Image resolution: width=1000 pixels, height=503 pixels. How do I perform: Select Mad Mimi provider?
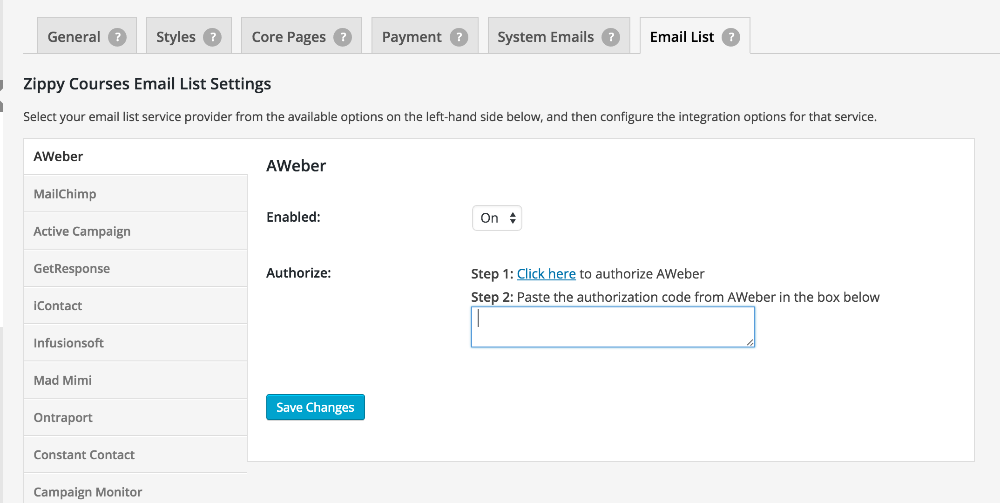135,380
